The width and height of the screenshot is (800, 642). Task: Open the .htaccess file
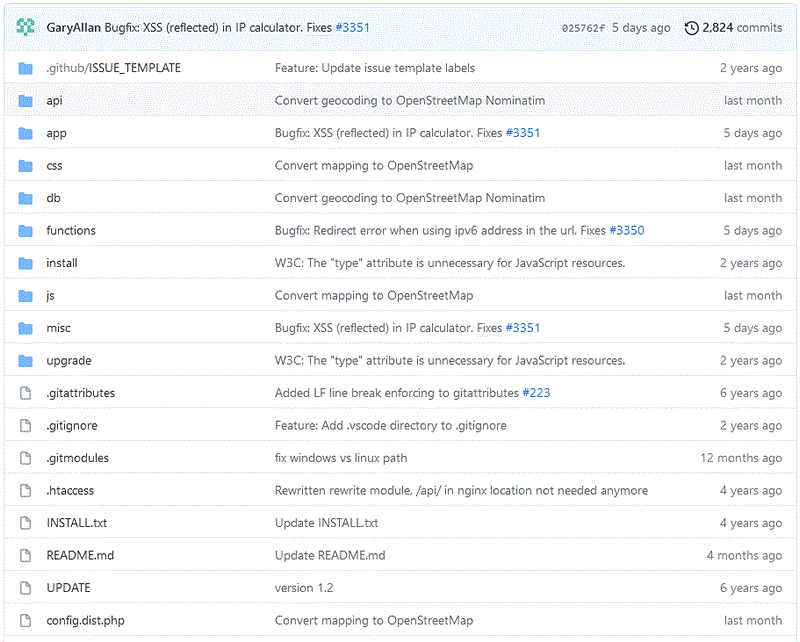70,491
